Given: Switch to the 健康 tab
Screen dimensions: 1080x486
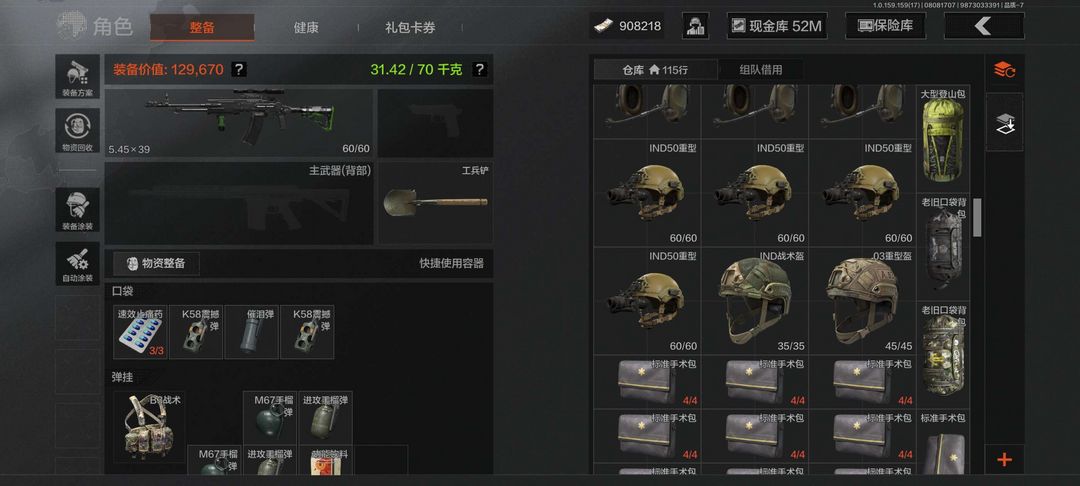Looking at the screenshot, I should click(x=306, y=28).
